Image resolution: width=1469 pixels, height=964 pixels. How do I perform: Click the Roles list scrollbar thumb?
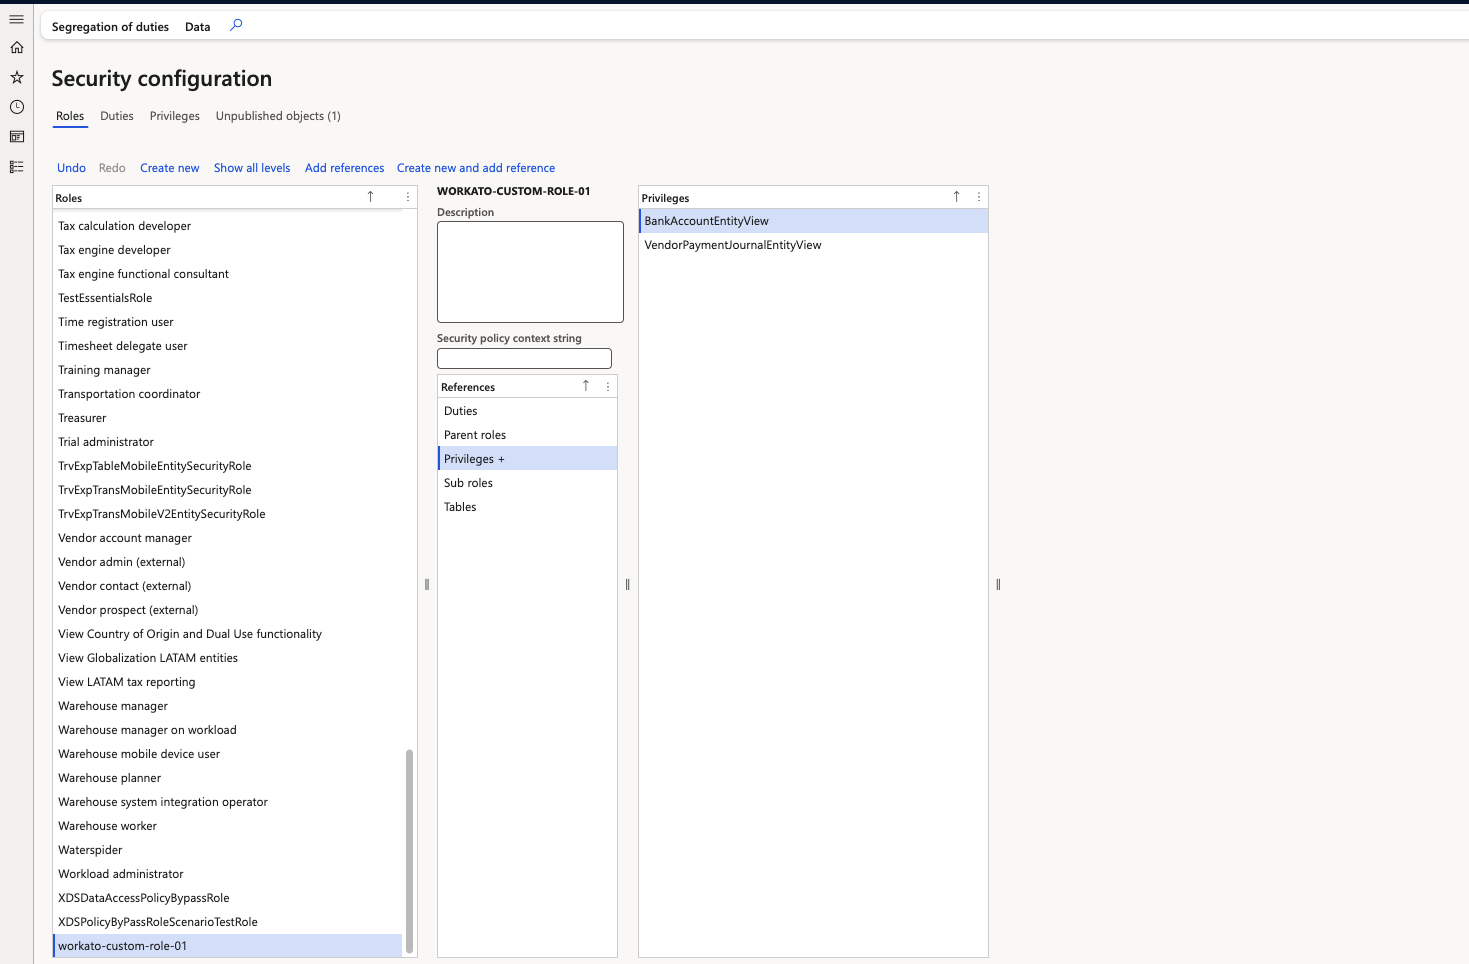point(409,850)
